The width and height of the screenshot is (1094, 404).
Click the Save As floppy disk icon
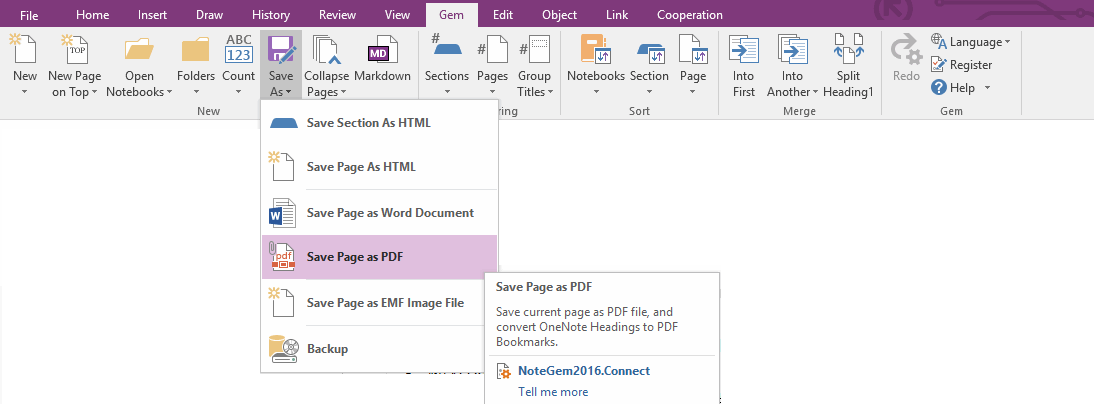point(281,49)
